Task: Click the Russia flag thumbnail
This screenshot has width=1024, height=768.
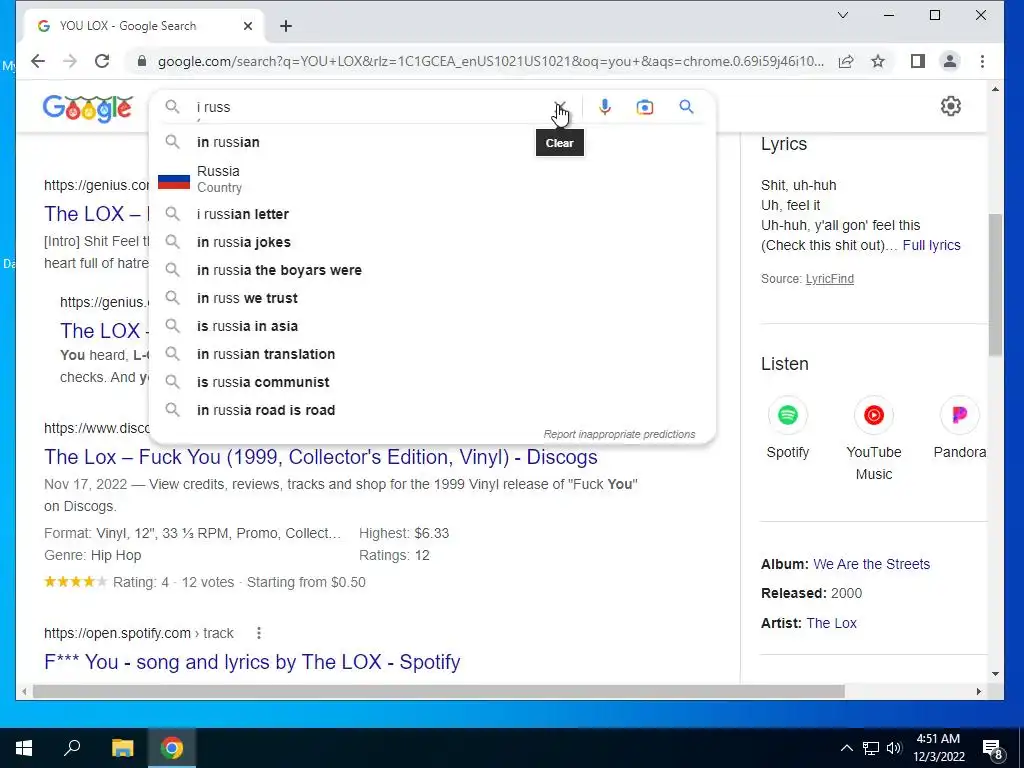Action: [x=174, y=181]
